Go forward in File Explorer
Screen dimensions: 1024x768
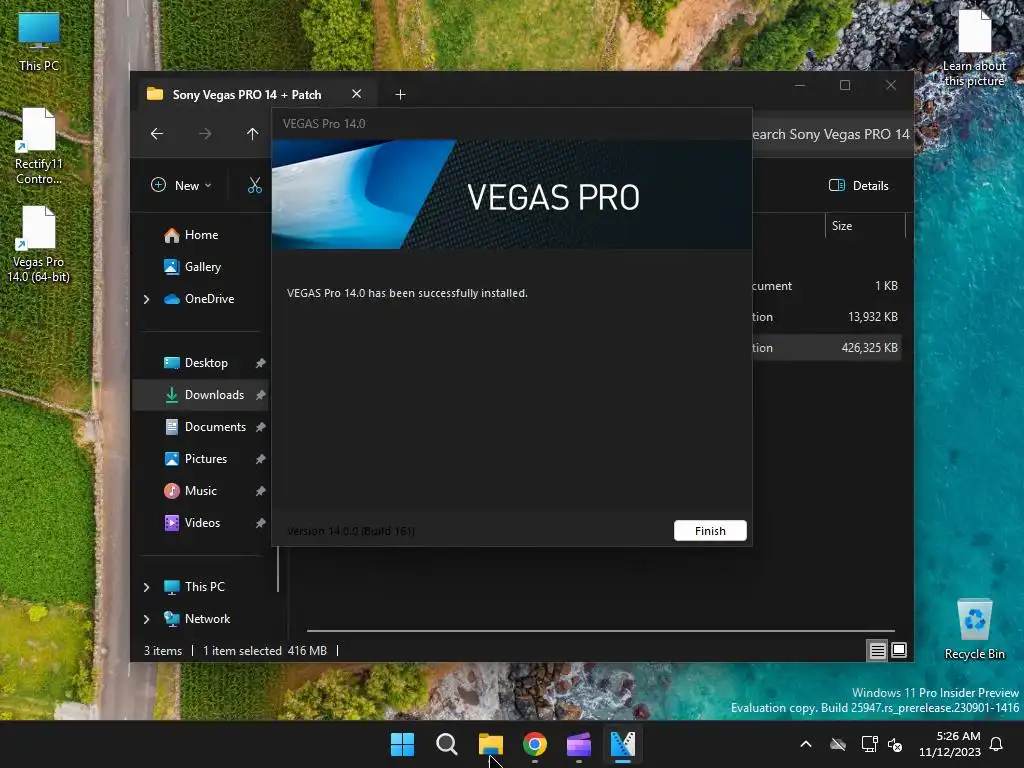point(205,134)
